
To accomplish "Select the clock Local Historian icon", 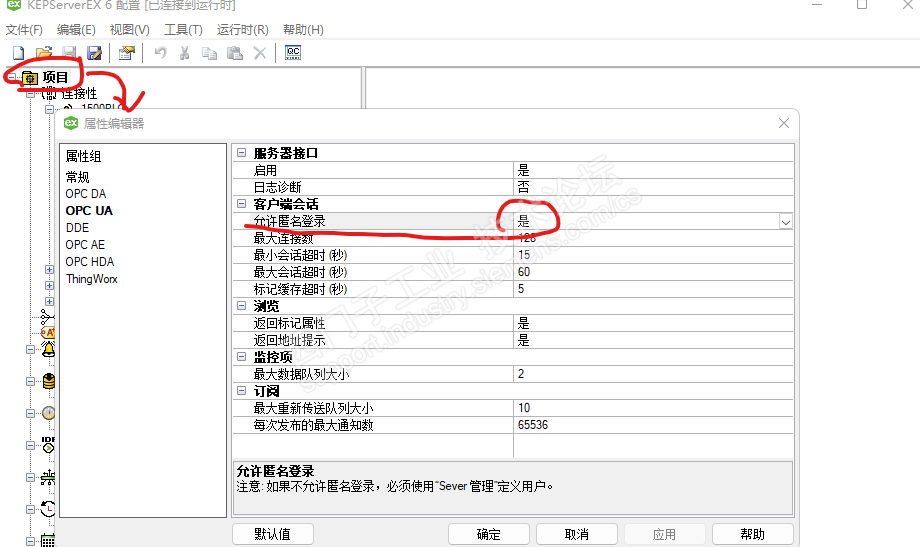I will (48, 509).
